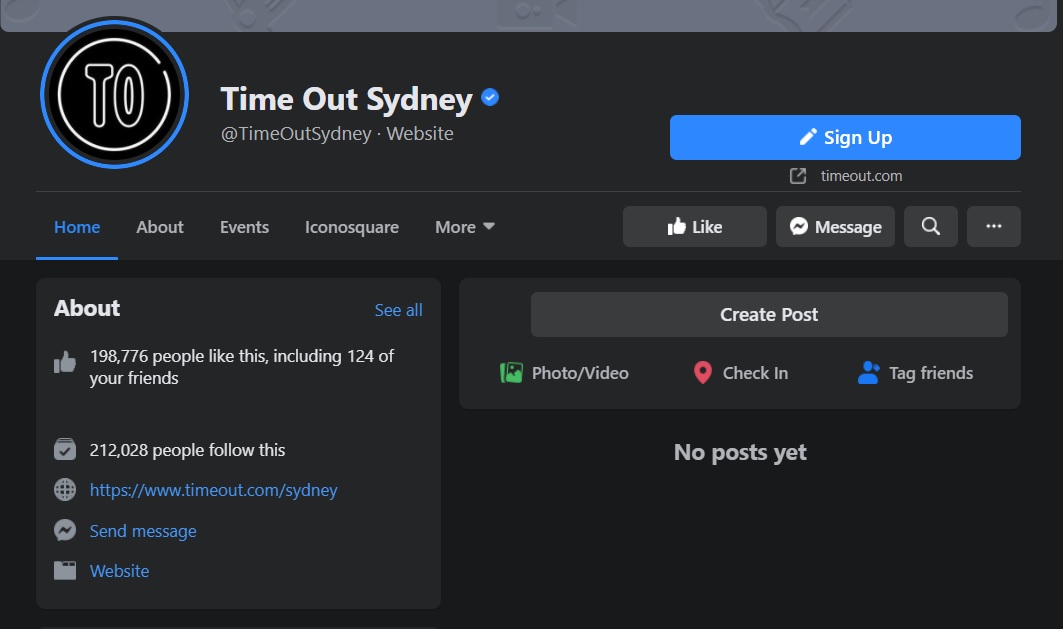Click the Sign Up button
Viewport: 1063px width, 629px height.
(x=845, y=138)
